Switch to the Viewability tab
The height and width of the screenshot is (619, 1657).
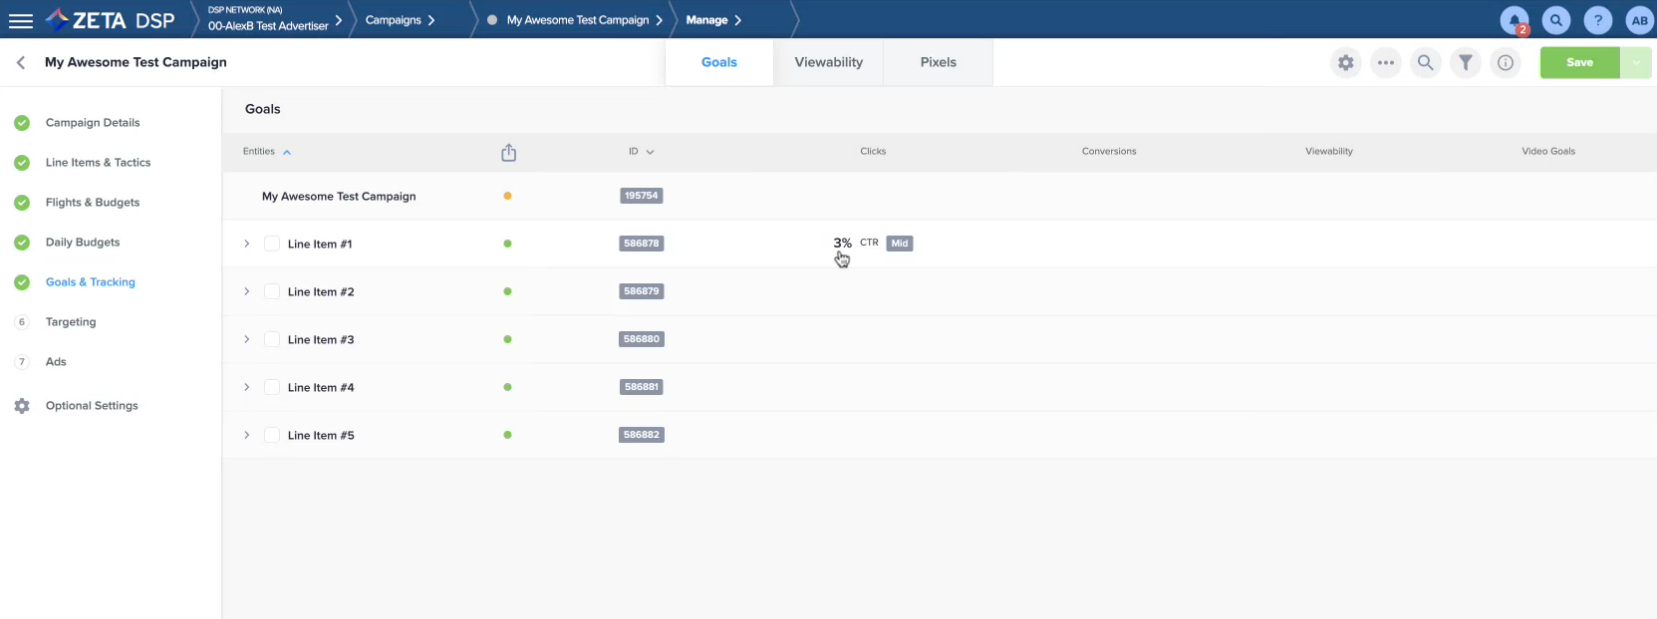[x=828, y=62]
